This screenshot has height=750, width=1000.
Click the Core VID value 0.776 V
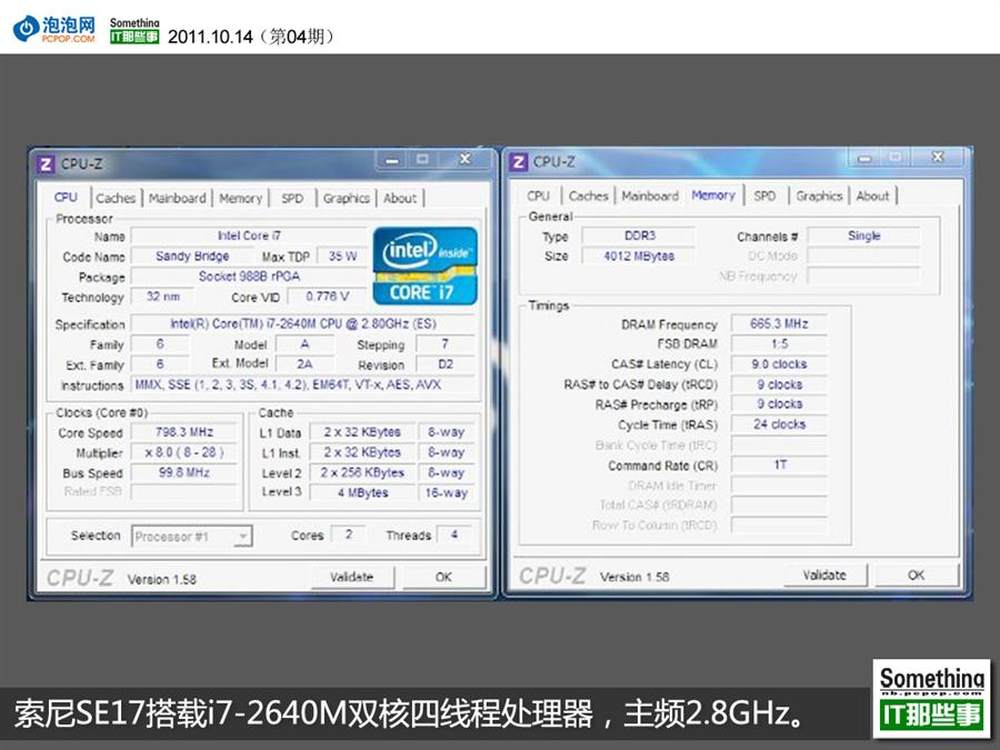tap(328, 297)
